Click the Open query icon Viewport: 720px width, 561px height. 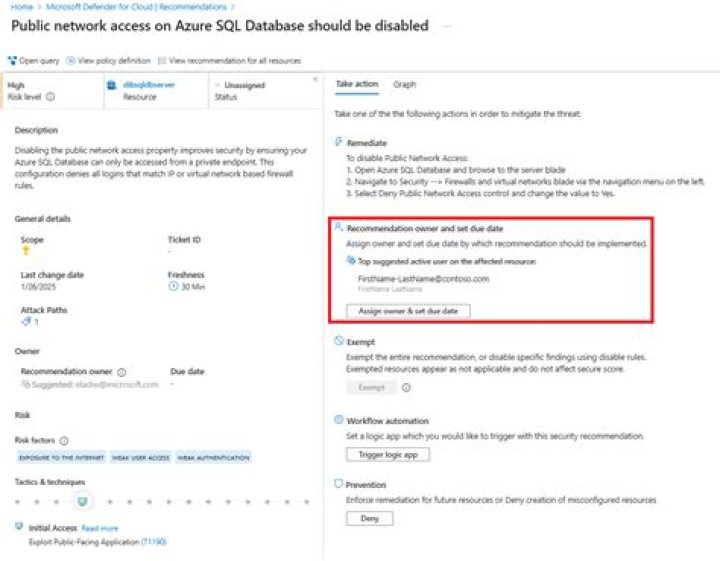point(12,60)
